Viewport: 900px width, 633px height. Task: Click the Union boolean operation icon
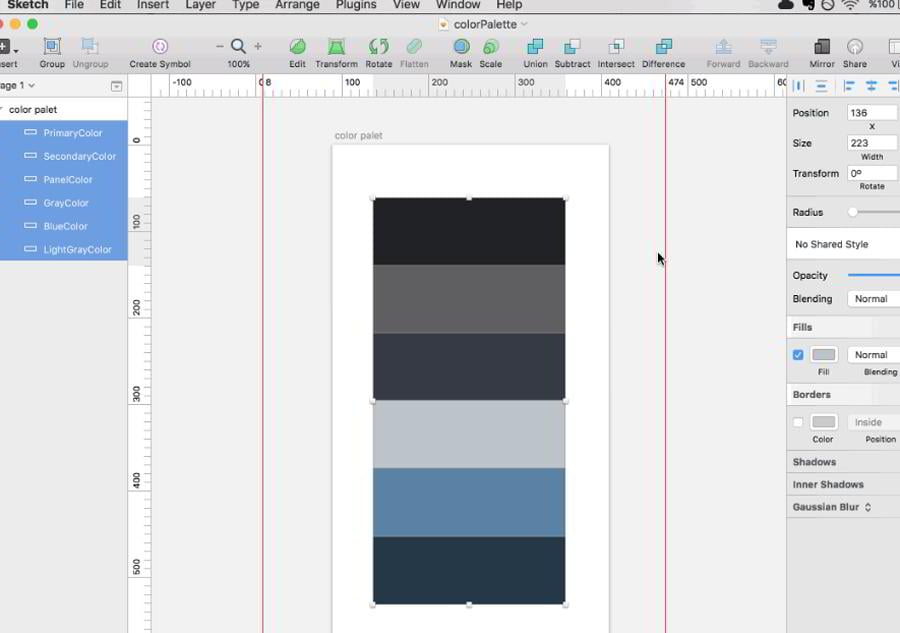(x=535, y=47)
